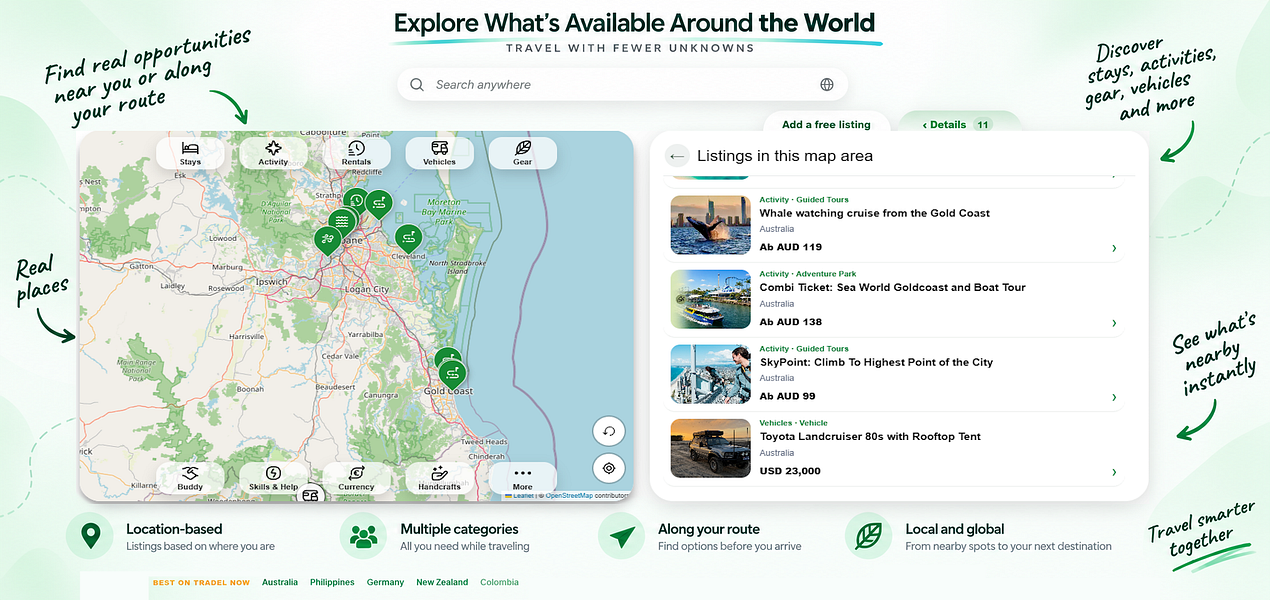Viewport: 1270px width, 600px height.
Task: Expand the Toyota Landcruiser listing chevron
Action: click(1114, 472)
